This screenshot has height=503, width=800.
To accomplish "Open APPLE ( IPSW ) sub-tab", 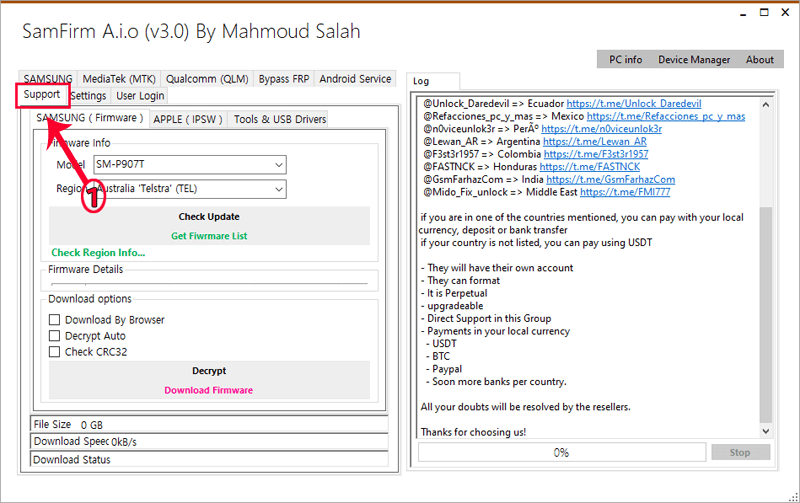I will click(188, 119).
